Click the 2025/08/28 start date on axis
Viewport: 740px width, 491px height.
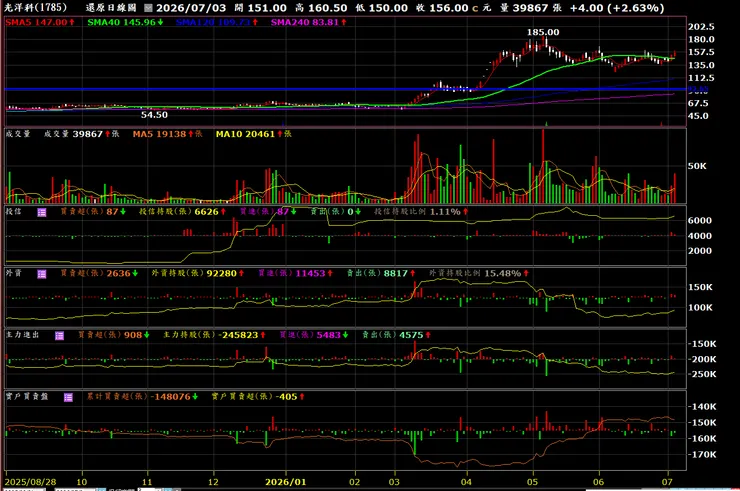pos(30,482)
